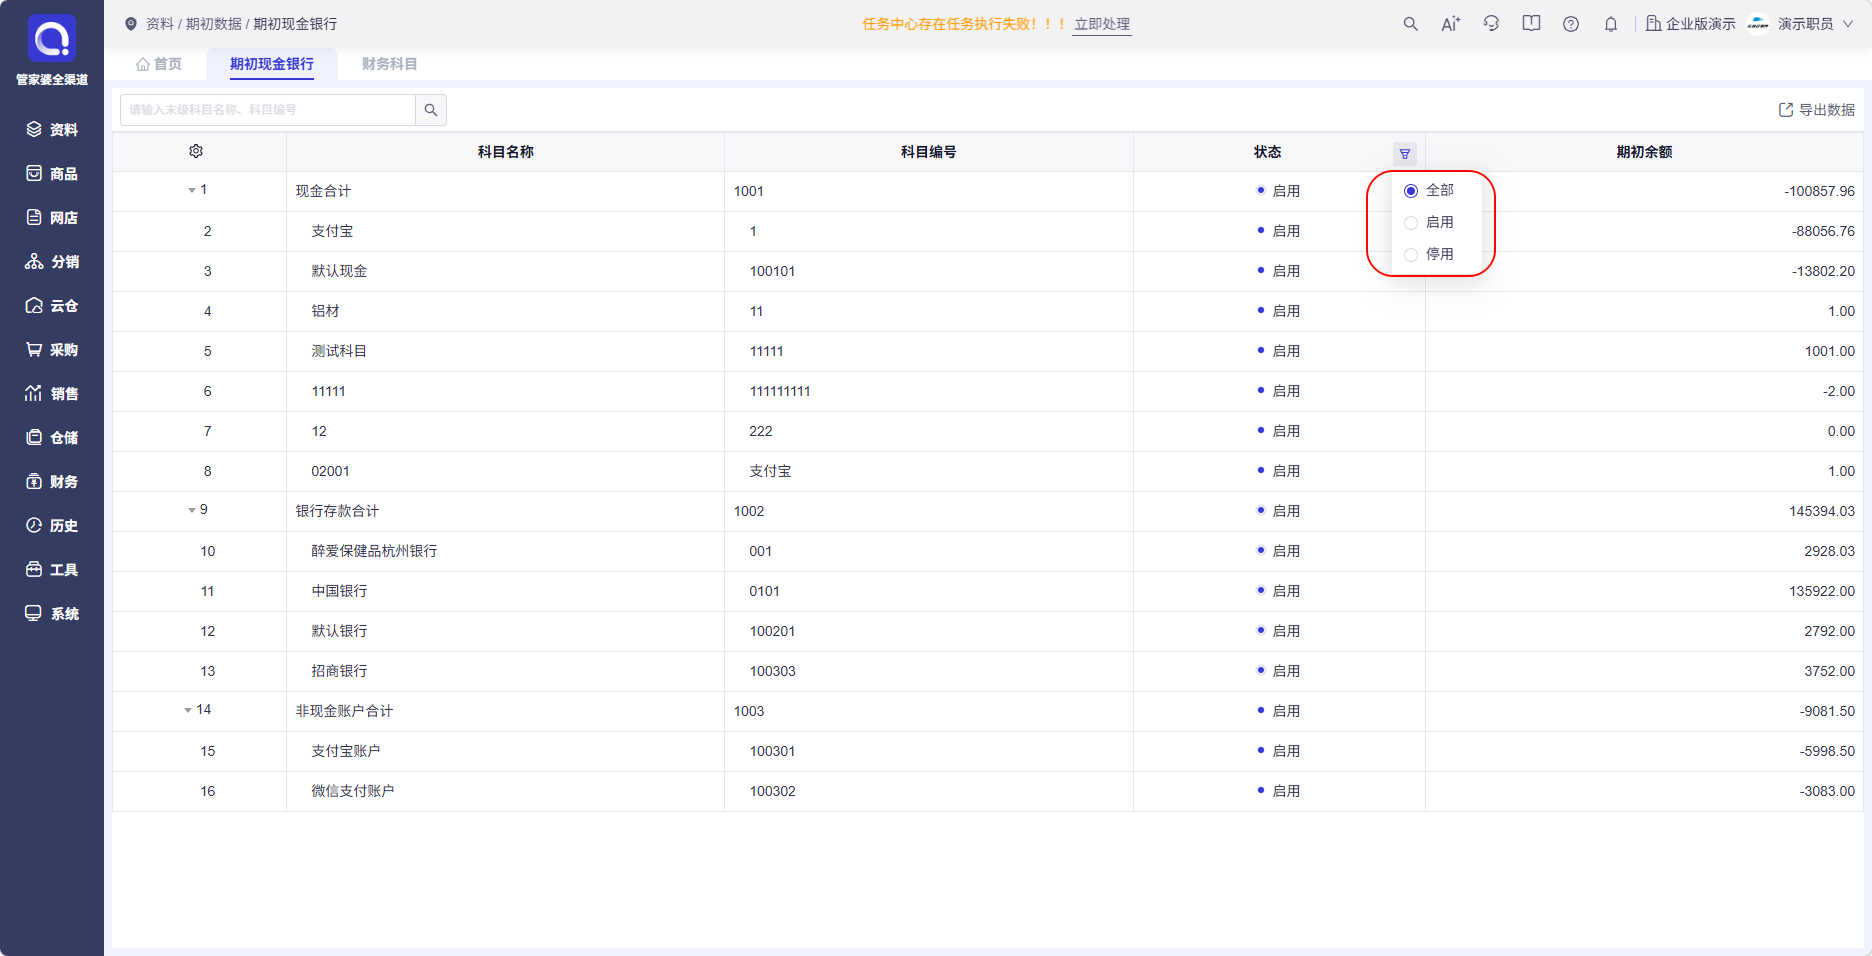The width and height of the screenshot is (1872, 956).
Task: Switch to the 期初现金银行 tab
Action: pyautogui.click(x=272, y=64)
